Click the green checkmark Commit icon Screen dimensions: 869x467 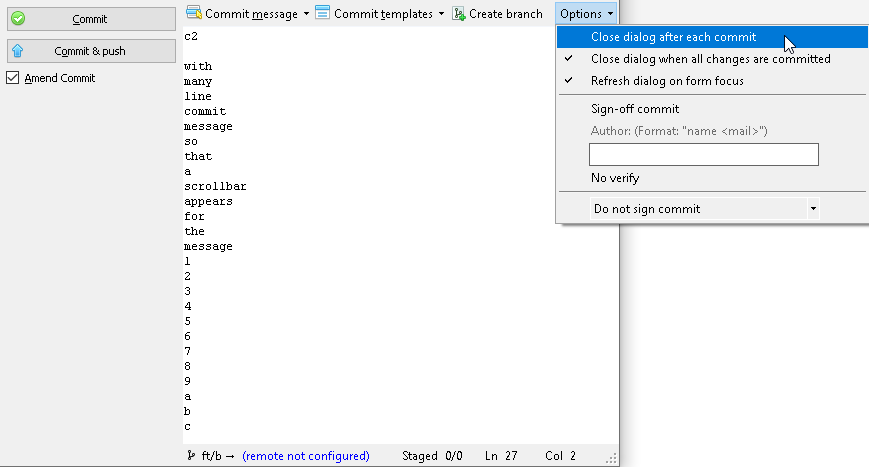coord(18,19)
